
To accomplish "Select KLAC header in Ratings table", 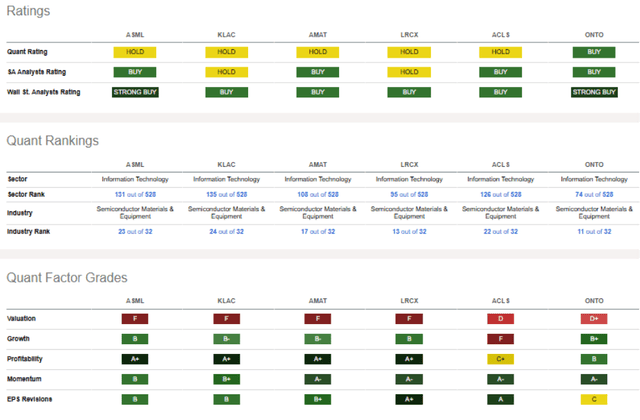I will 227,35.
